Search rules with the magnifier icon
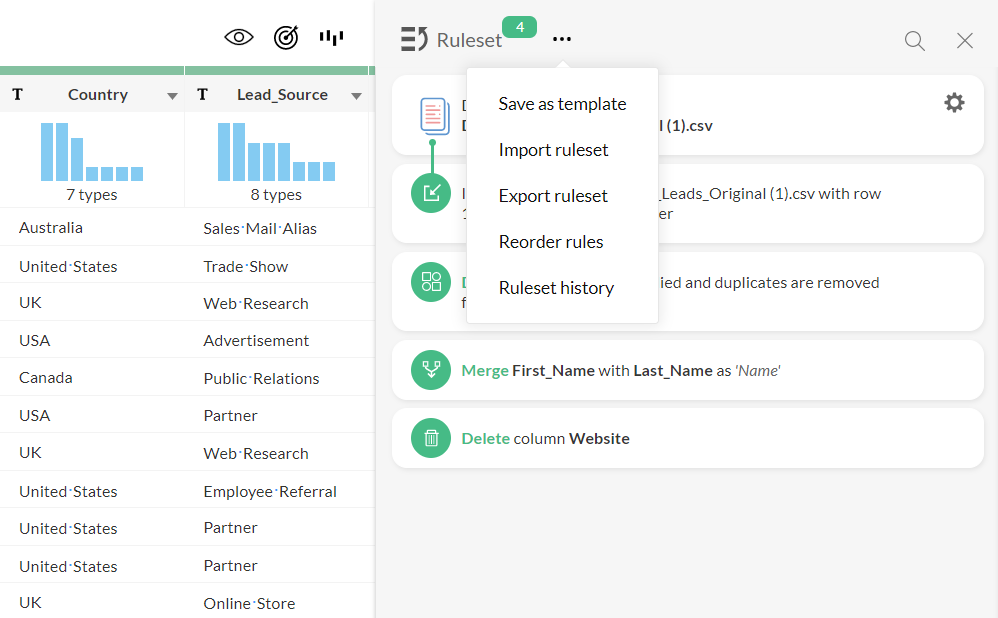The image size is (998, 618). click(x=914, y=40)
